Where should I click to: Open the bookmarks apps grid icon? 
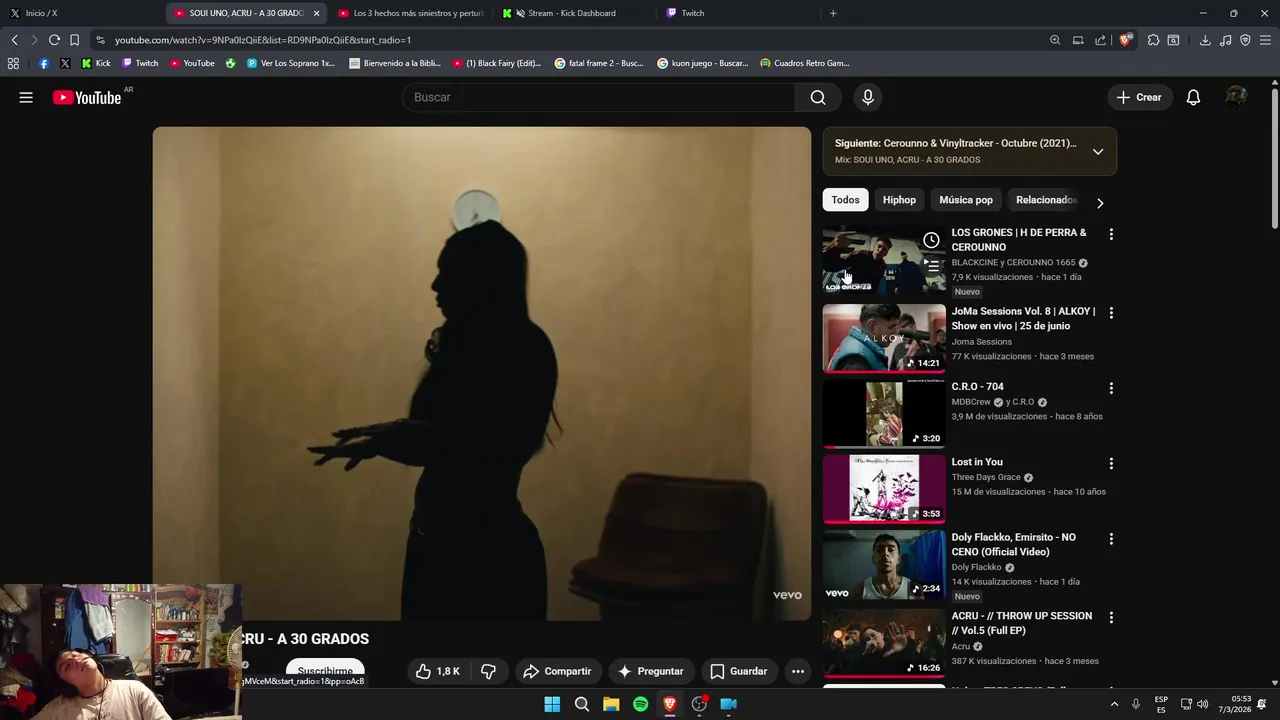(x=13, y=63)
